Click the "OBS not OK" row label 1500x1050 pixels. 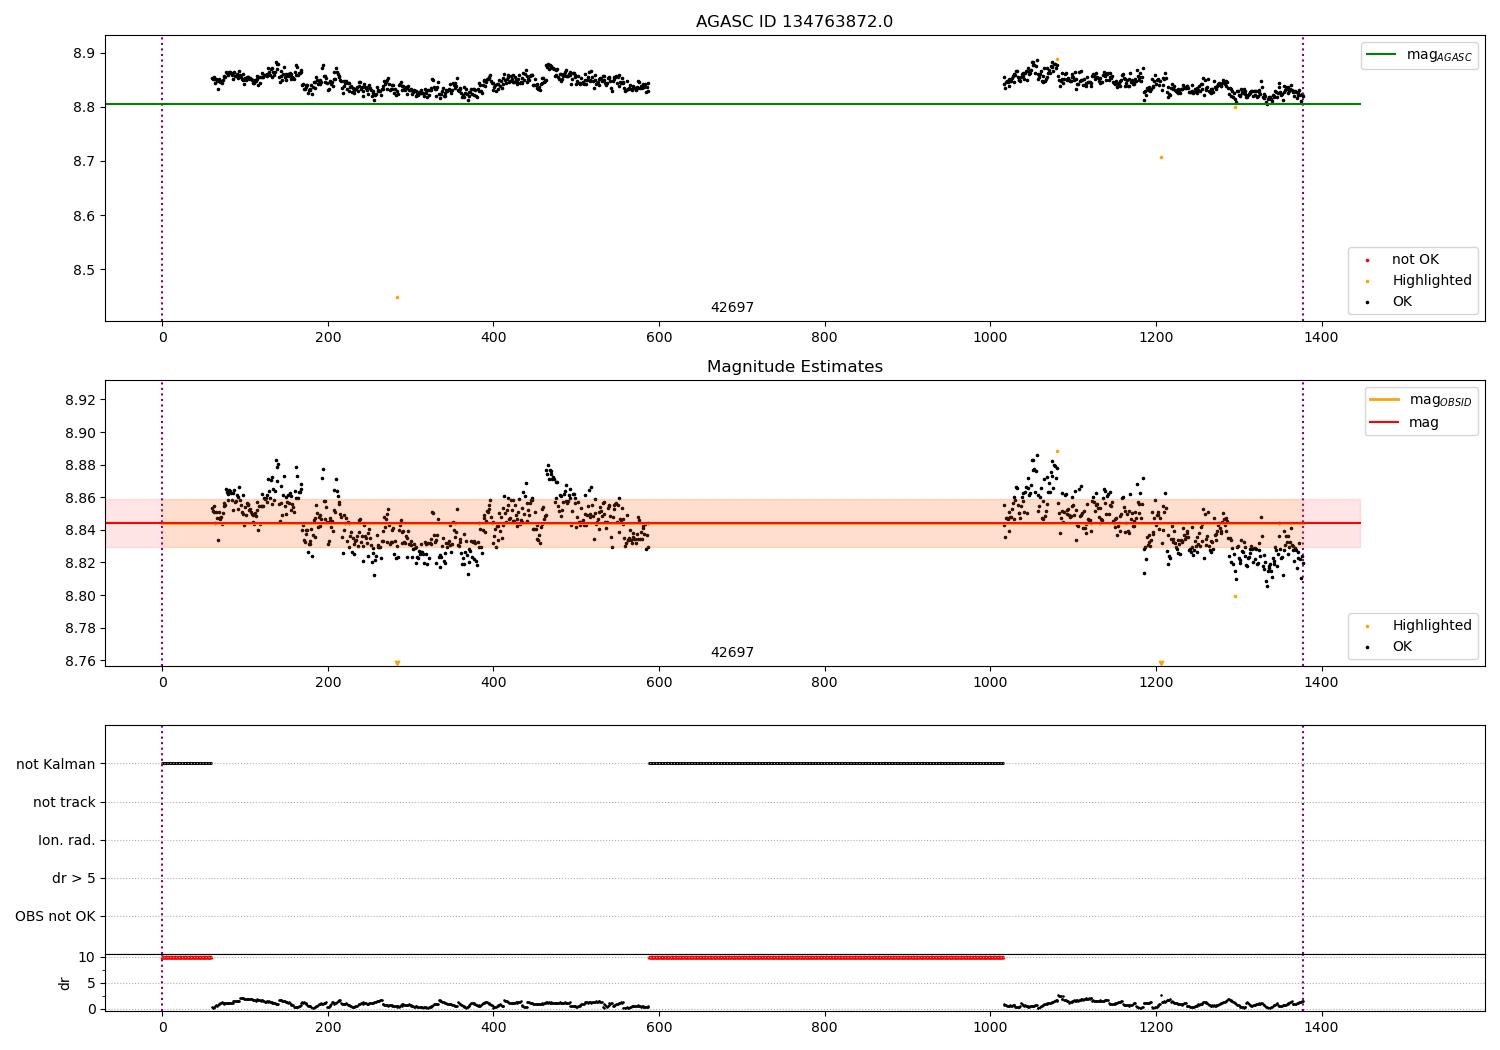point(55,916)
